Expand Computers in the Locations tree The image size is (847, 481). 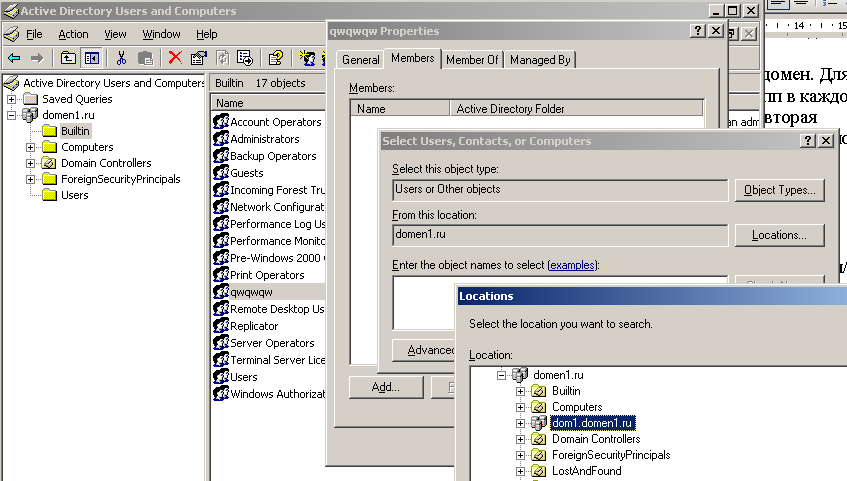tap(520, 407)
